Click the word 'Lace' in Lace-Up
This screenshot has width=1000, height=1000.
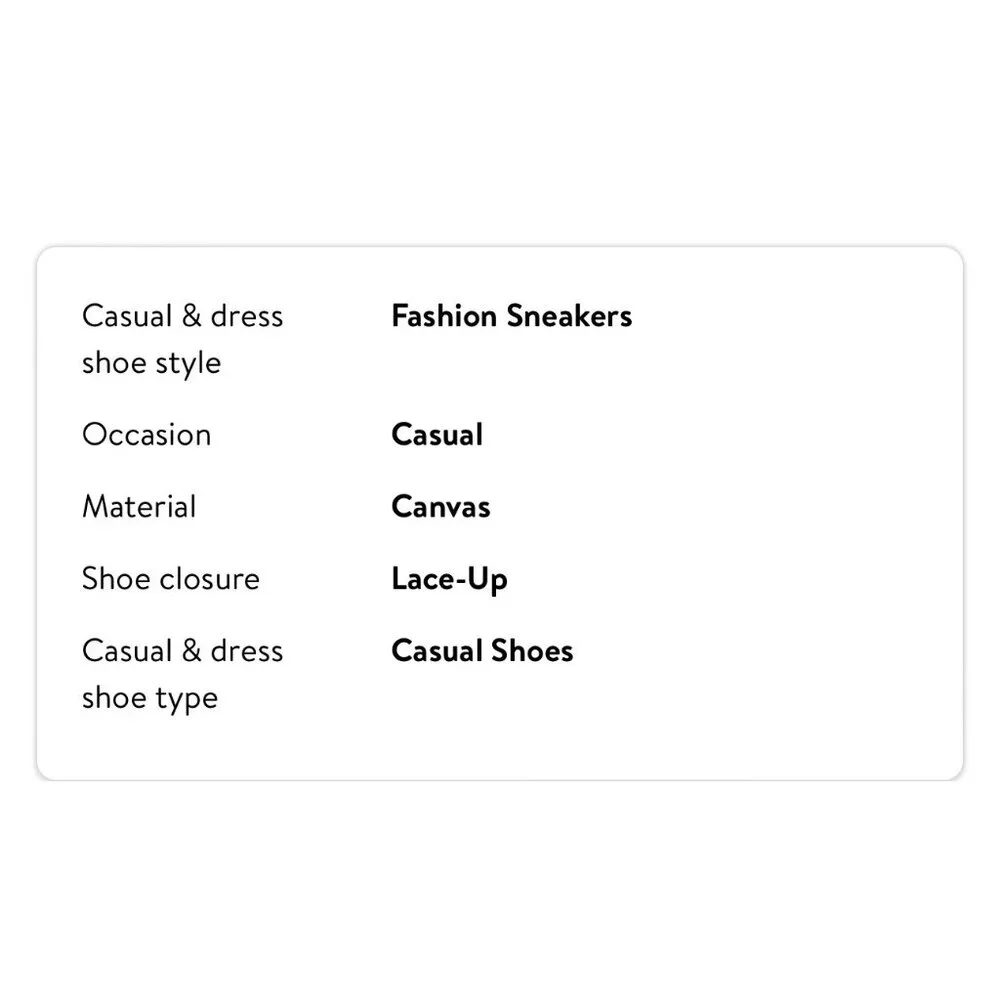click(x=423, y=578)
